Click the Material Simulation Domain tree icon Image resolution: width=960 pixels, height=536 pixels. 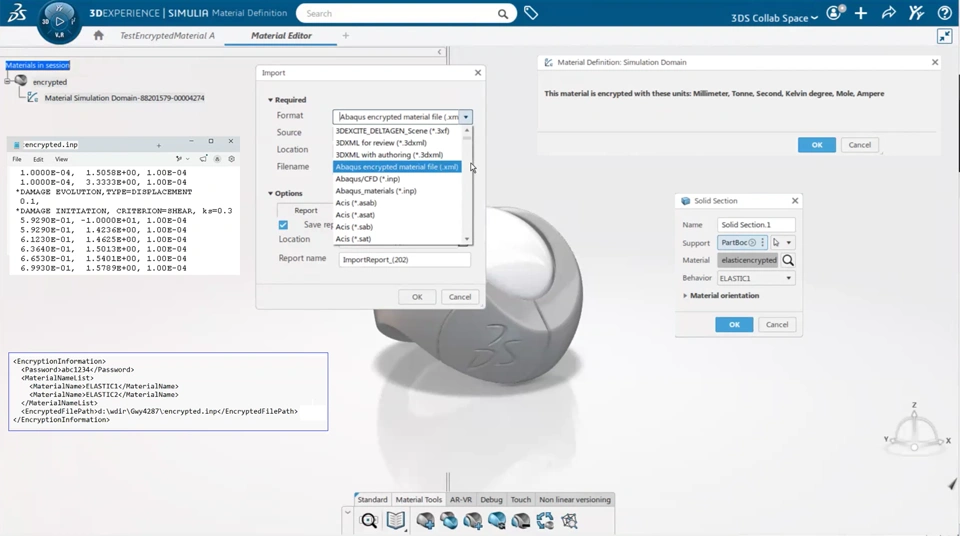tap(32, 97)
